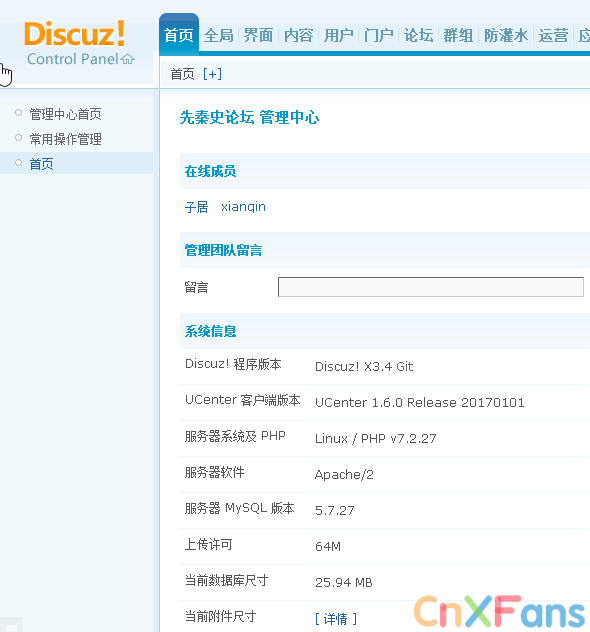
Task: Open the 论坛 top menu
Action: [x=418, y=35]
